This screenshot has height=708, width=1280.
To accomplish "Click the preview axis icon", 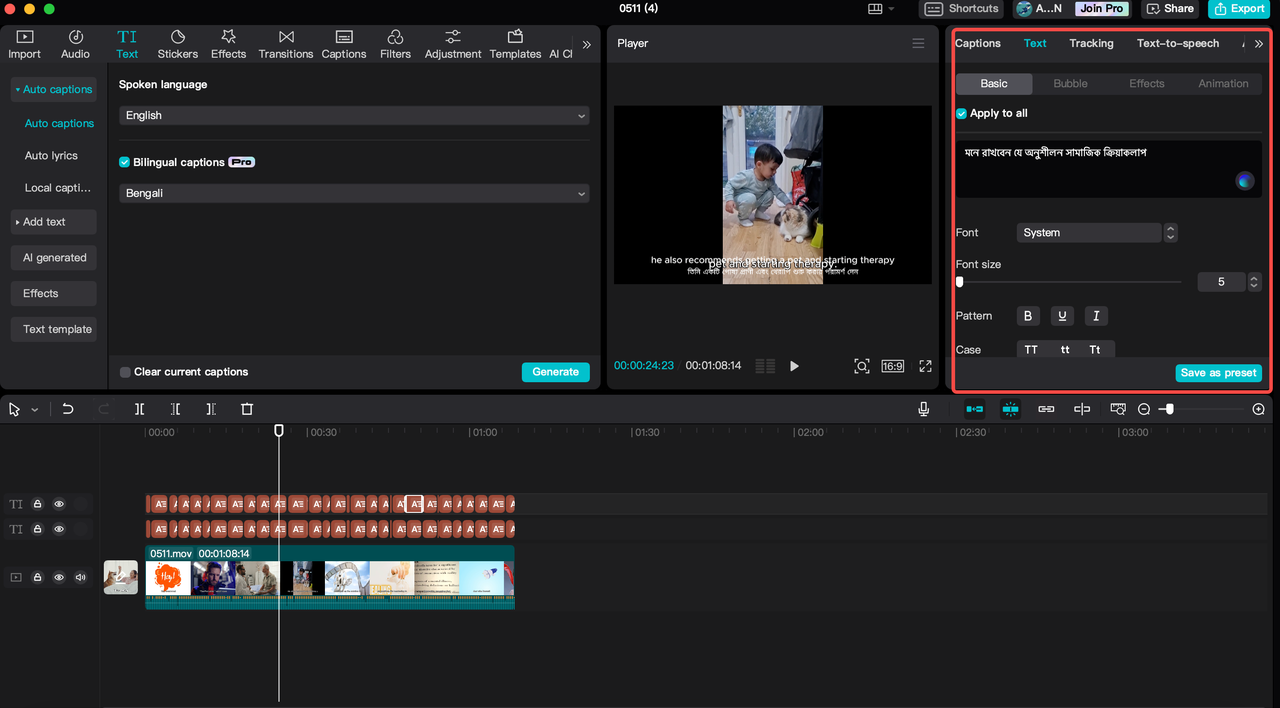I will pyautogui.click(x=1082, y=409).
